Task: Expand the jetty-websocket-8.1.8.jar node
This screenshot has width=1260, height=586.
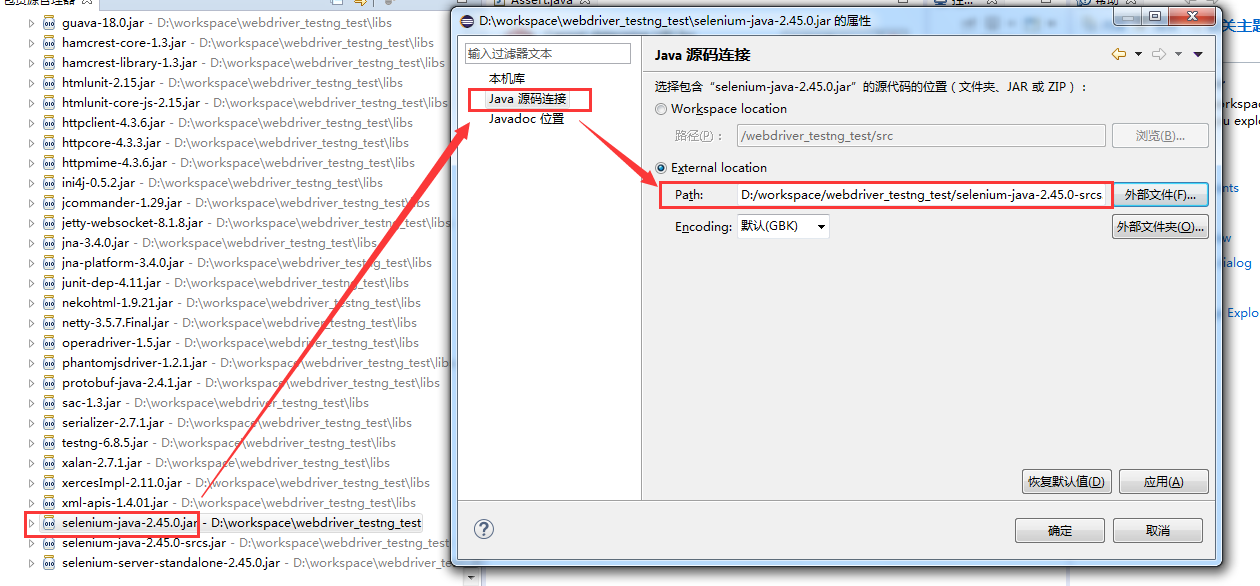Action: coord(31,222)
